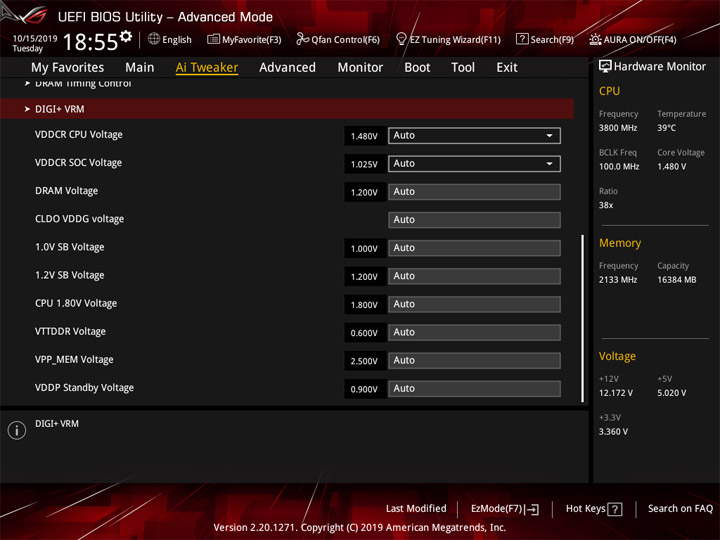Open the Monitor tab
Viewport: 720px width, 540px height.
360,68
